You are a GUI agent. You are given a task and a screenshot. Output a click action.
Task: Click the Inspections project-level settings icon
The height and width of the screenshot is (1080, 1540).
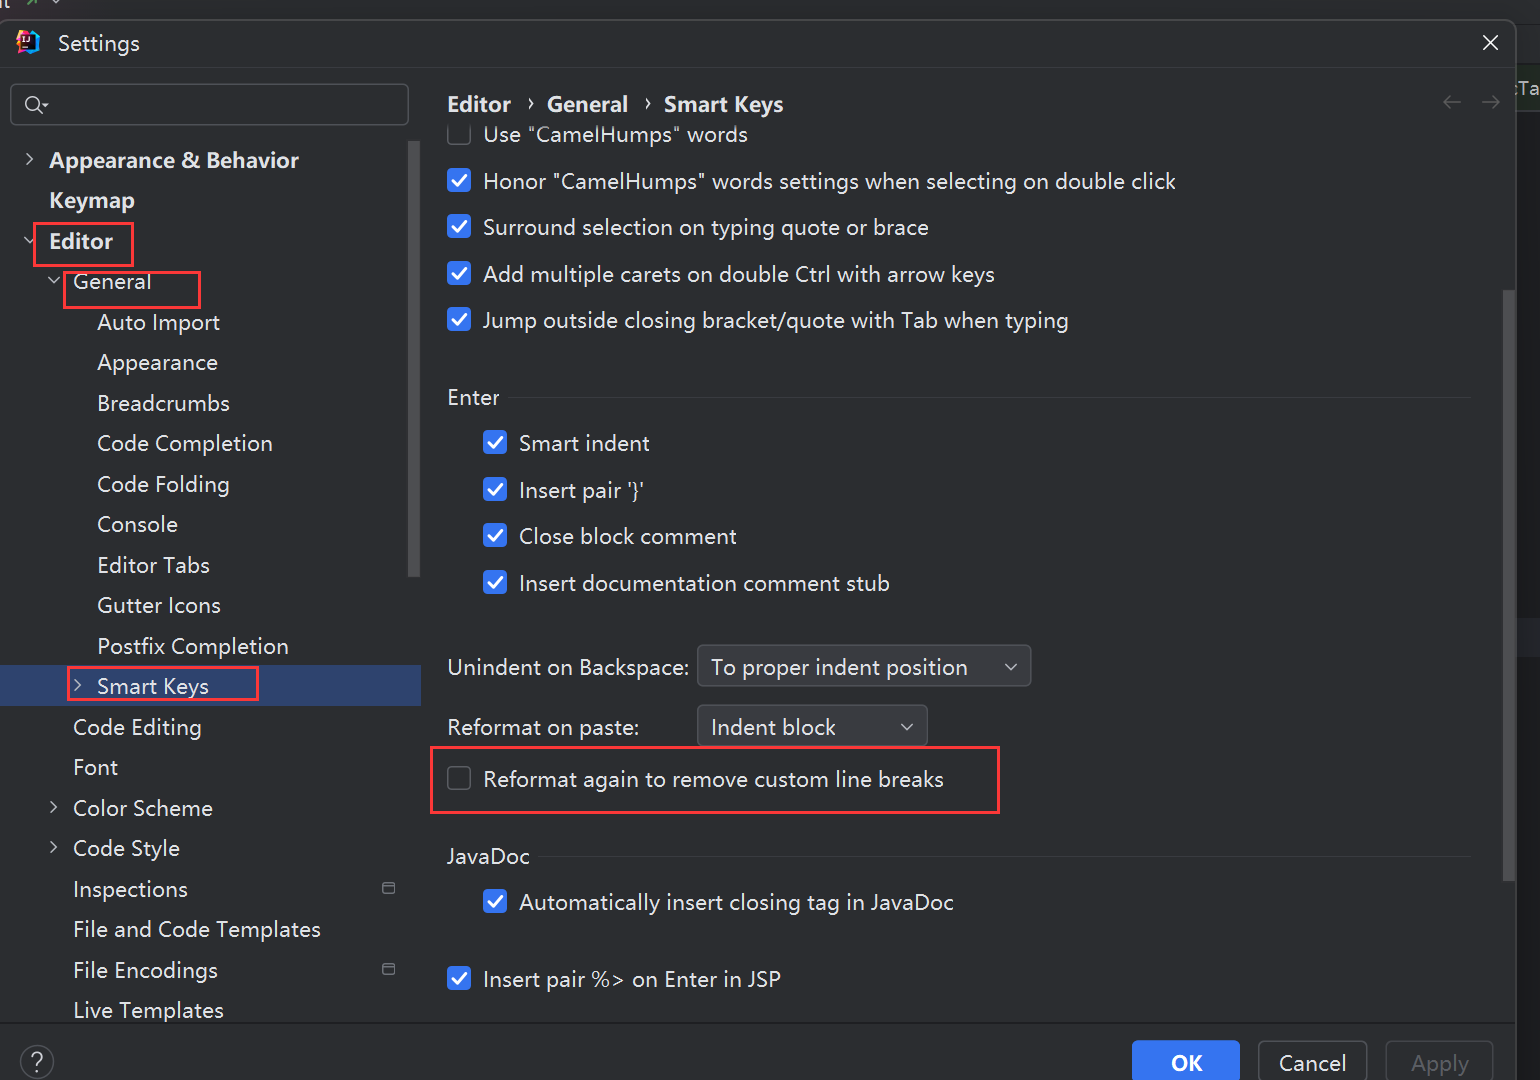[x=389, y=888]
